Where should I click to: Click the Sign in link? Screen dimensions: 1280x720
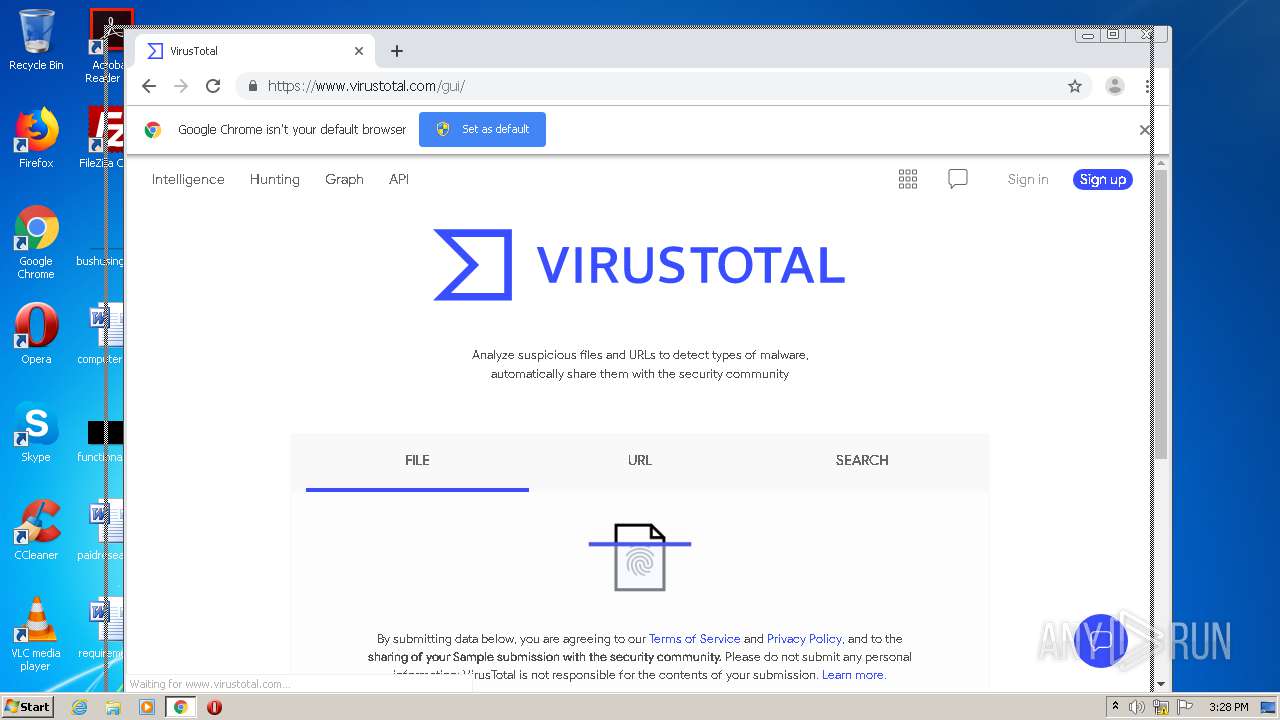1028,179
